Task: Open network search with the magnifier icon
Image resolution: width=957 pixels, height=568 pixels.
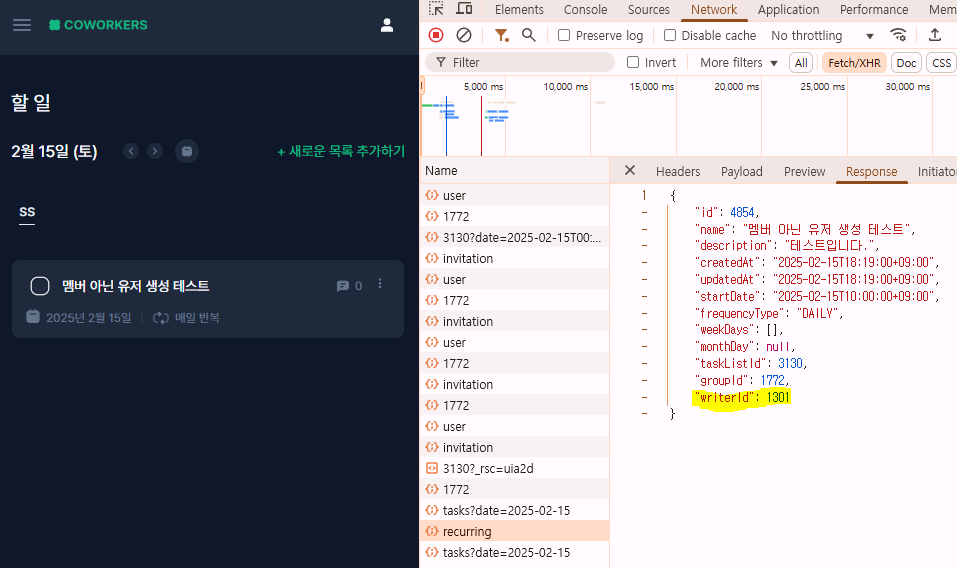Action: [x=529, y=35]
